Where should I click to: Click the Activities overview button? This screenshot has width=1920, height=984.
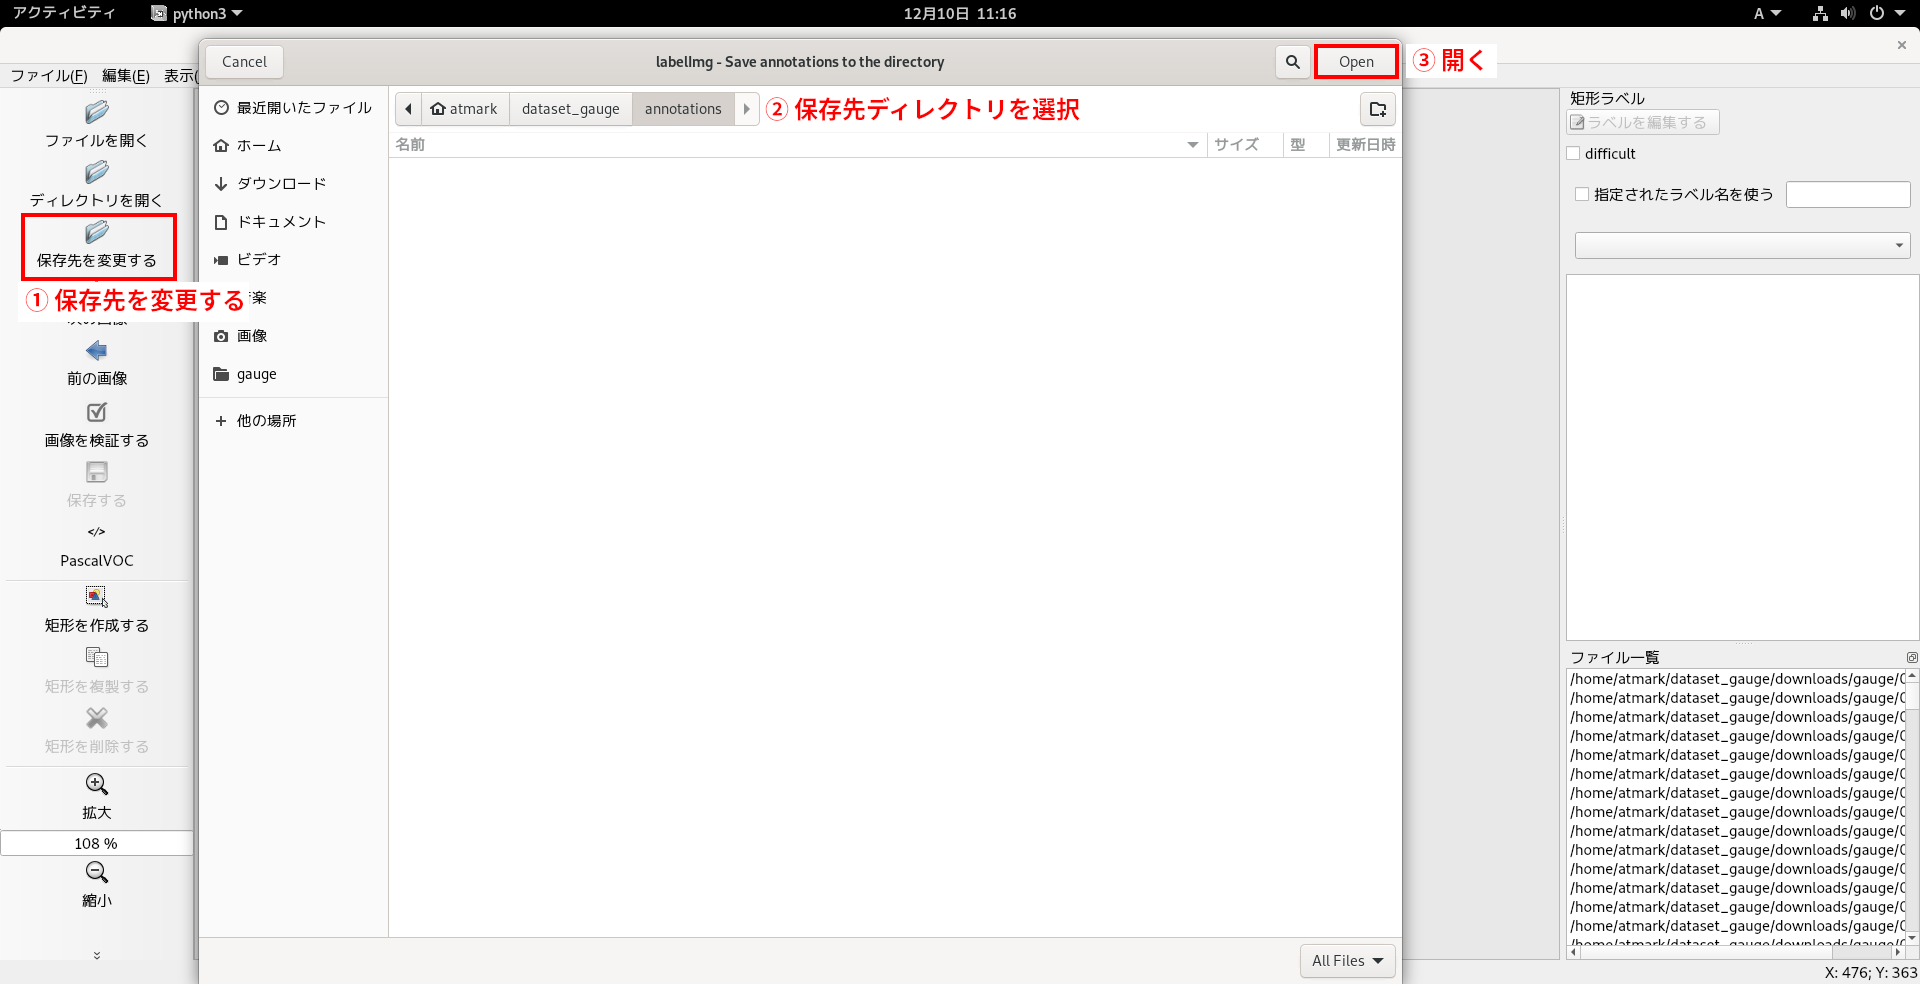click(x=64, y=13)
